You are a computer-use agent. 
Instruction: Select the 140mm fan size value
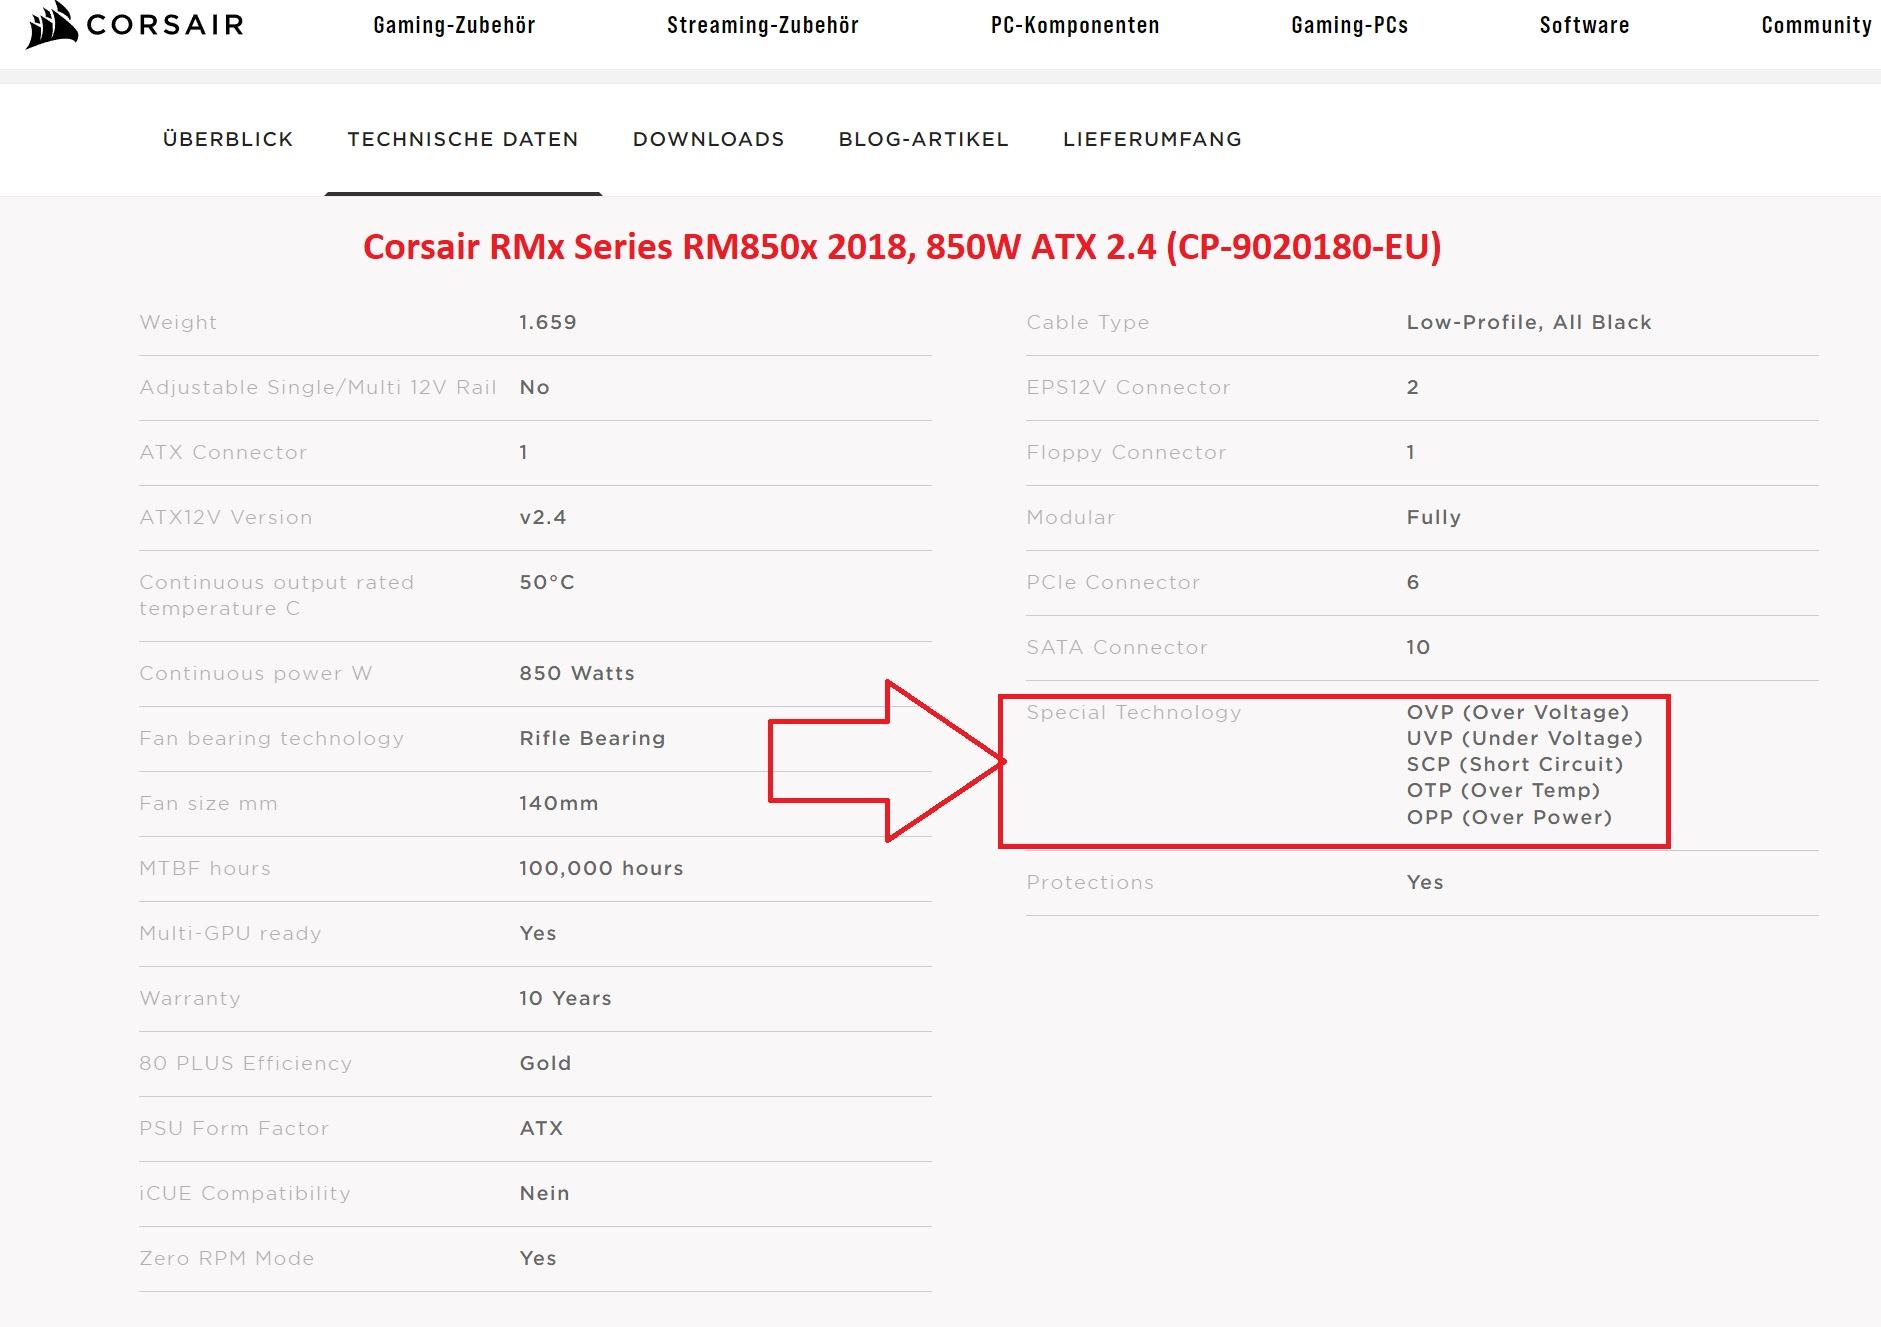[559, 803]
